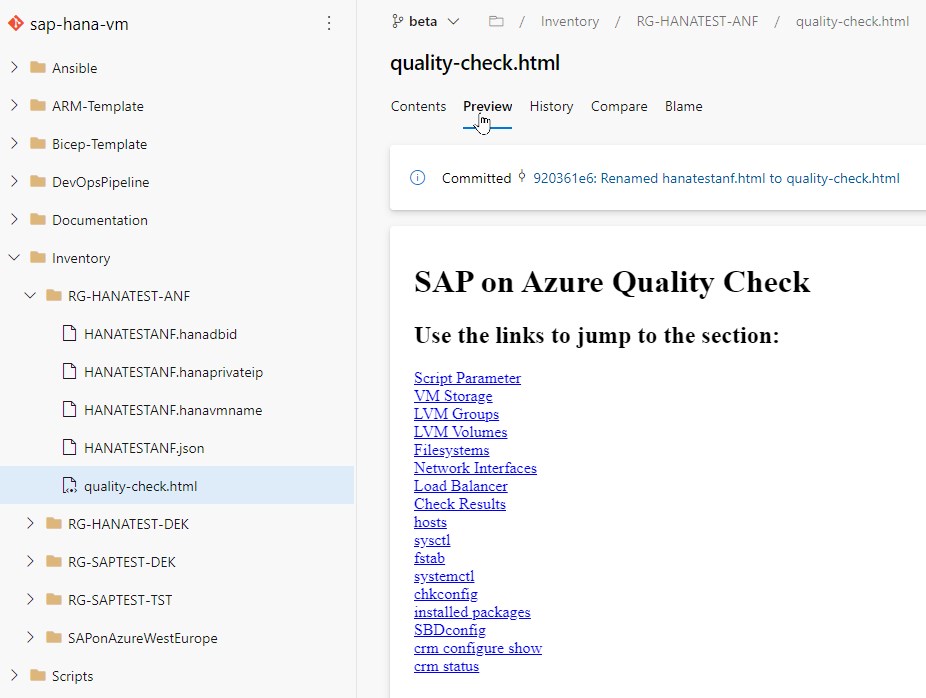This screenshot has width=926, height=698.
Task: Click the root folder icon in breadcrumb
Action: (x=496, y=22)
